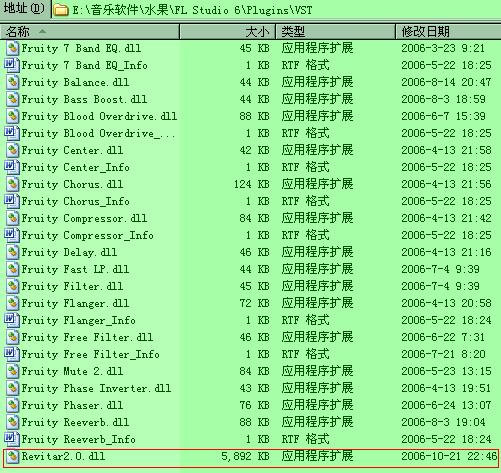Select the Fruity Phase Inverter.dll entry

96,388
